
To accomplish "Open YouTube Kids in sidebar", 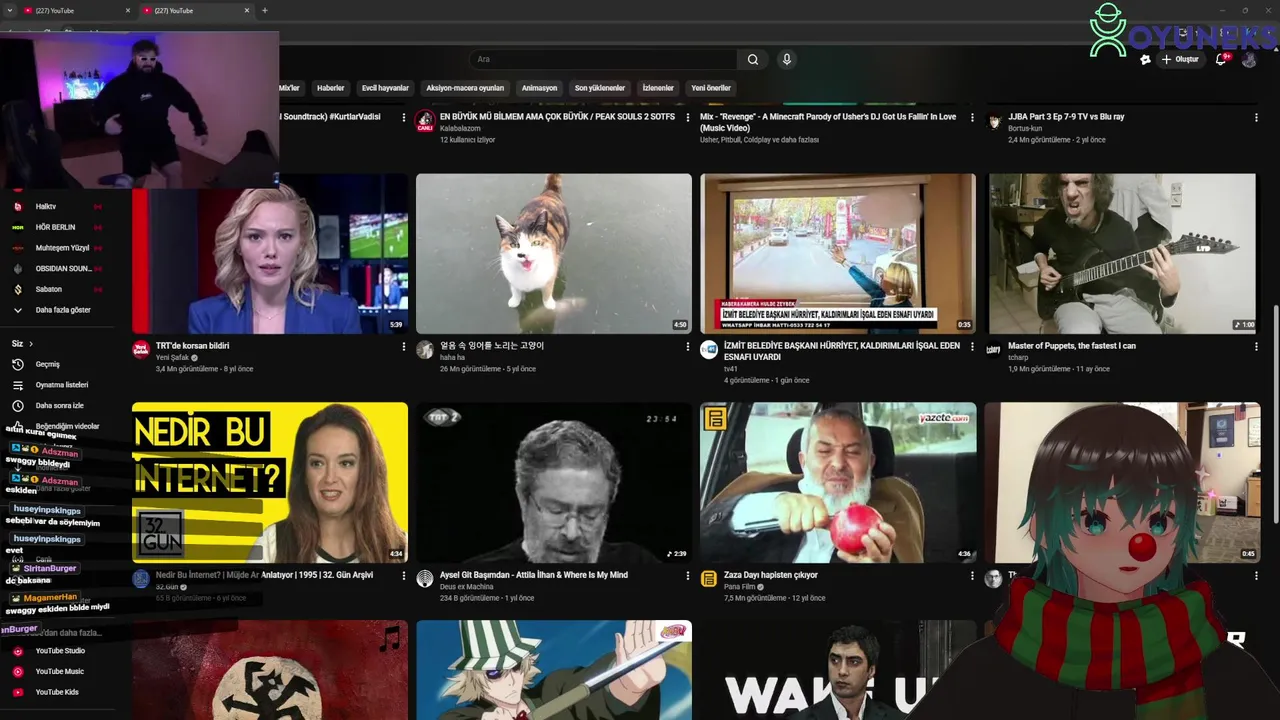I will point(57,692).
